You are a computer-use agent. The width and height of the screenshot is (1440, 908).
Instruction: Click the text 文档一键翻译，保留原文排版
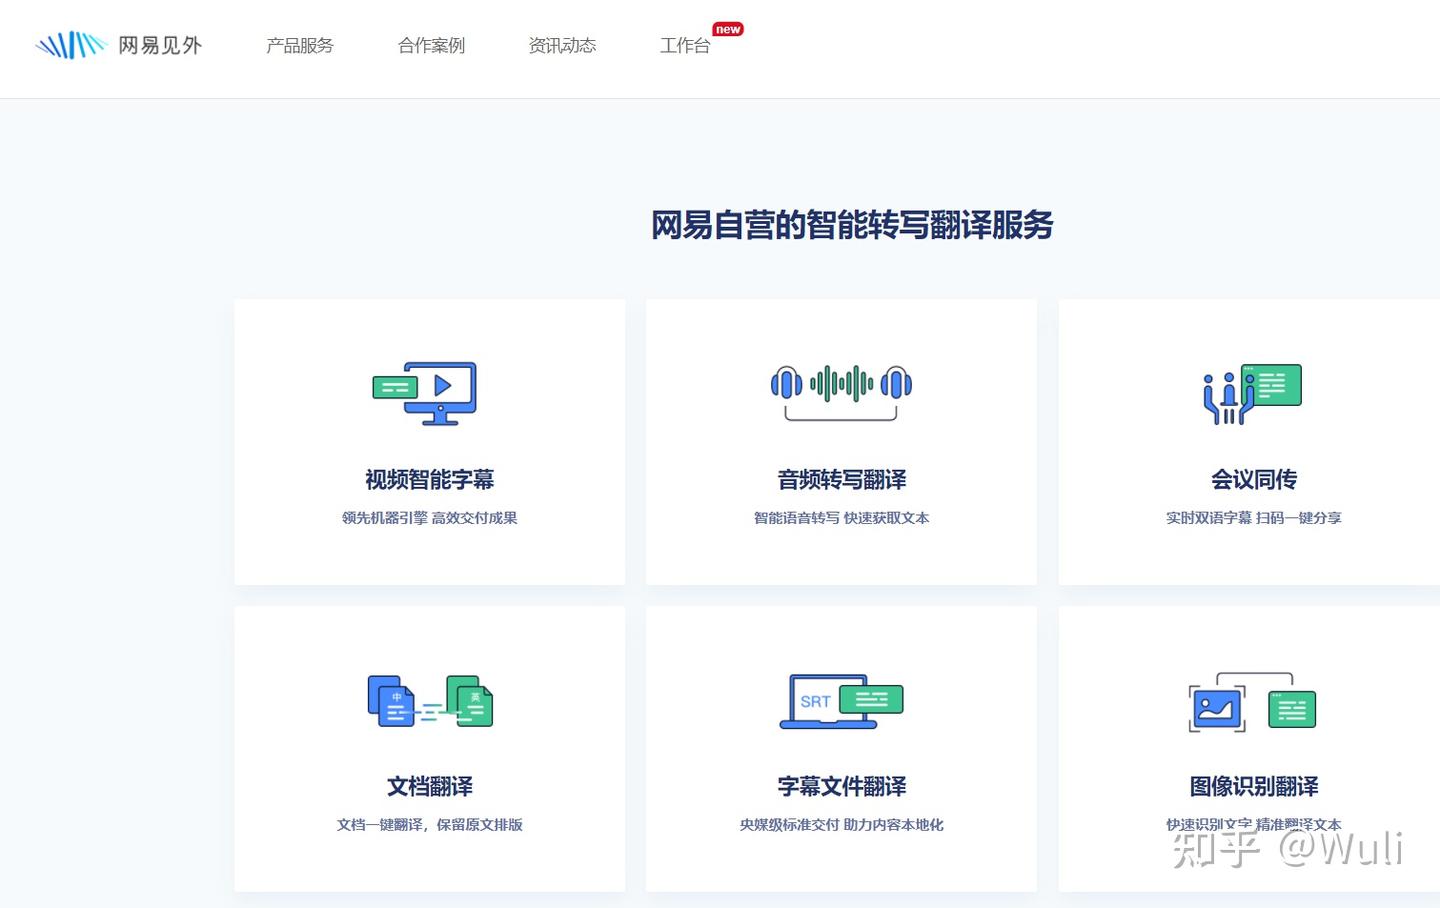click(430, 825)
